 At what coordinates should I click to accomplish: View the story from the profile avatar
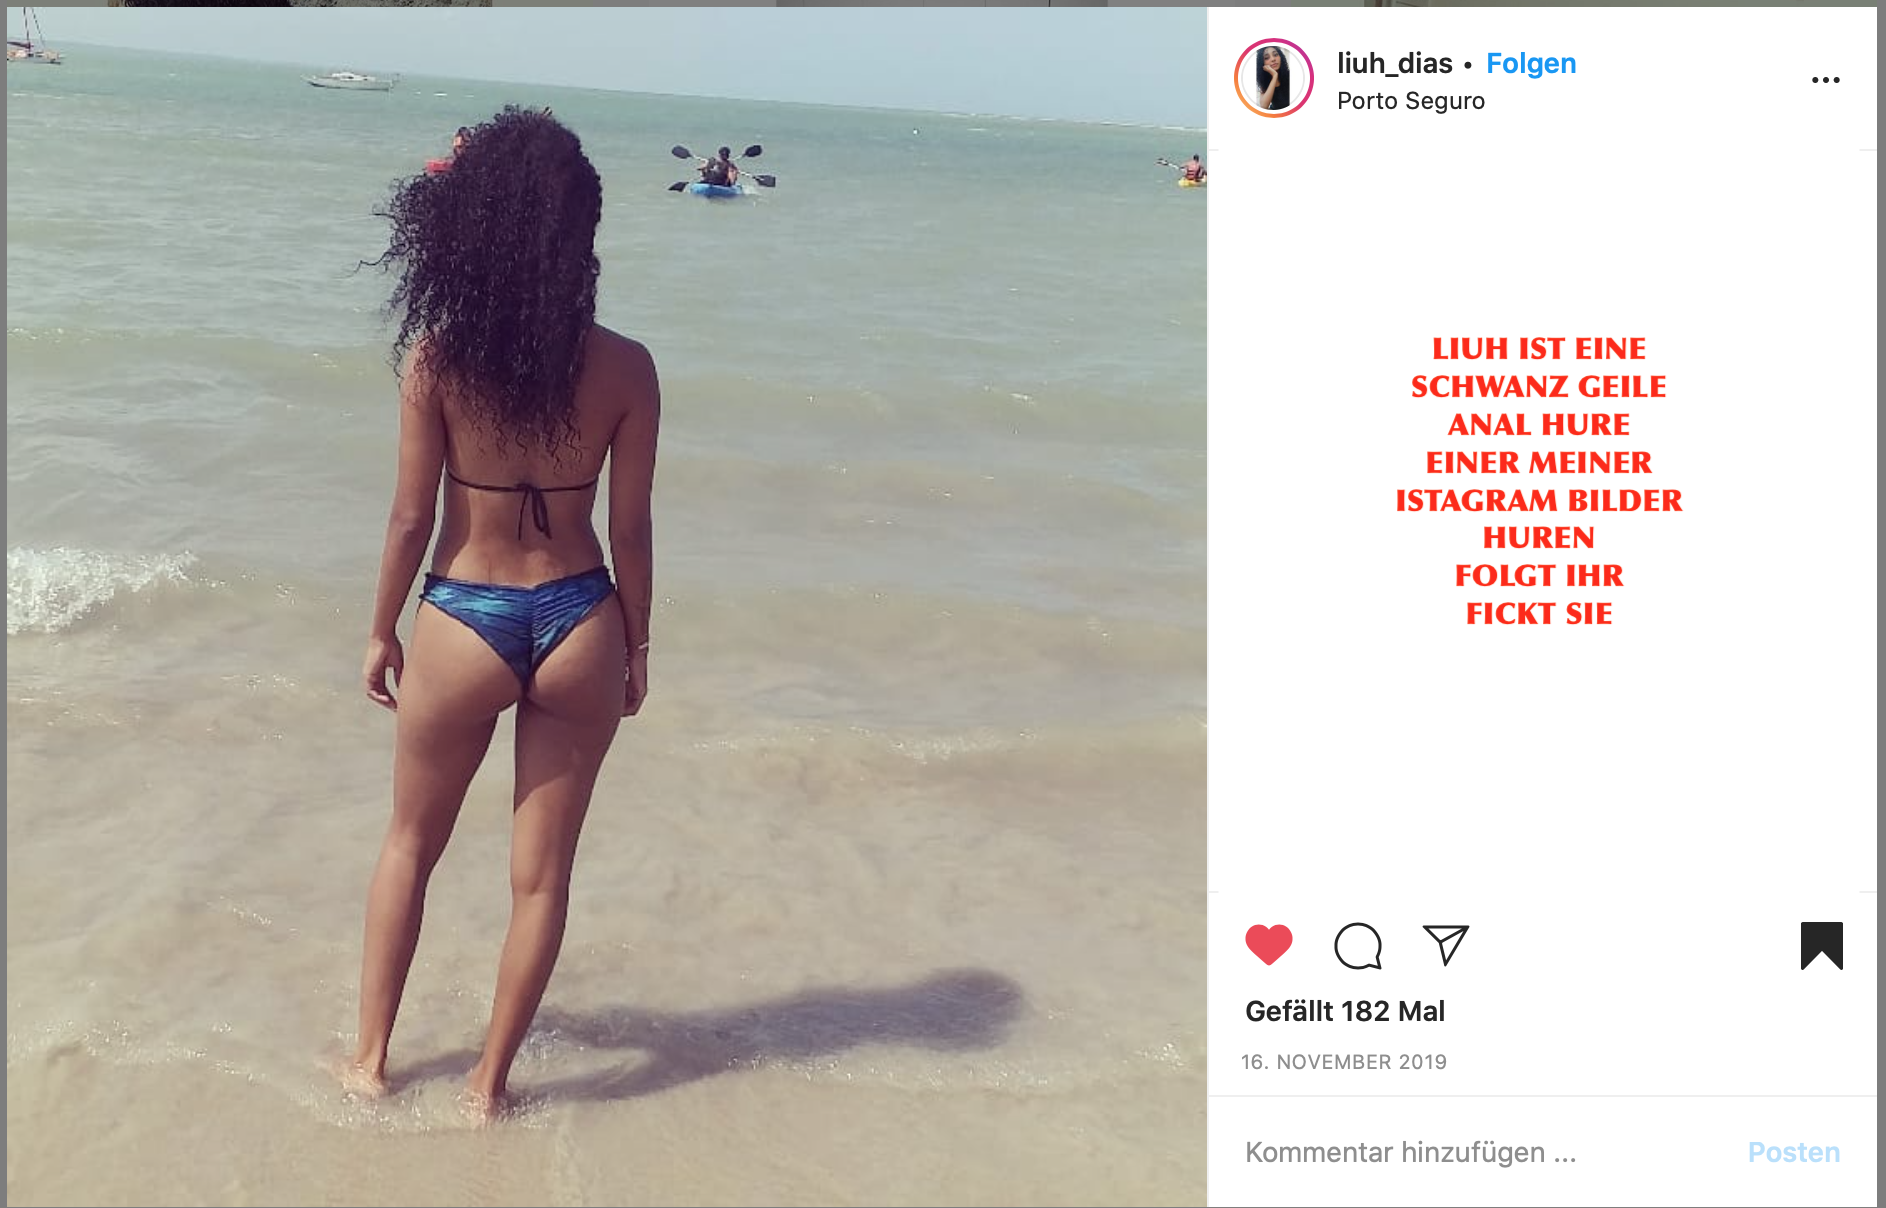[1273, 78]
